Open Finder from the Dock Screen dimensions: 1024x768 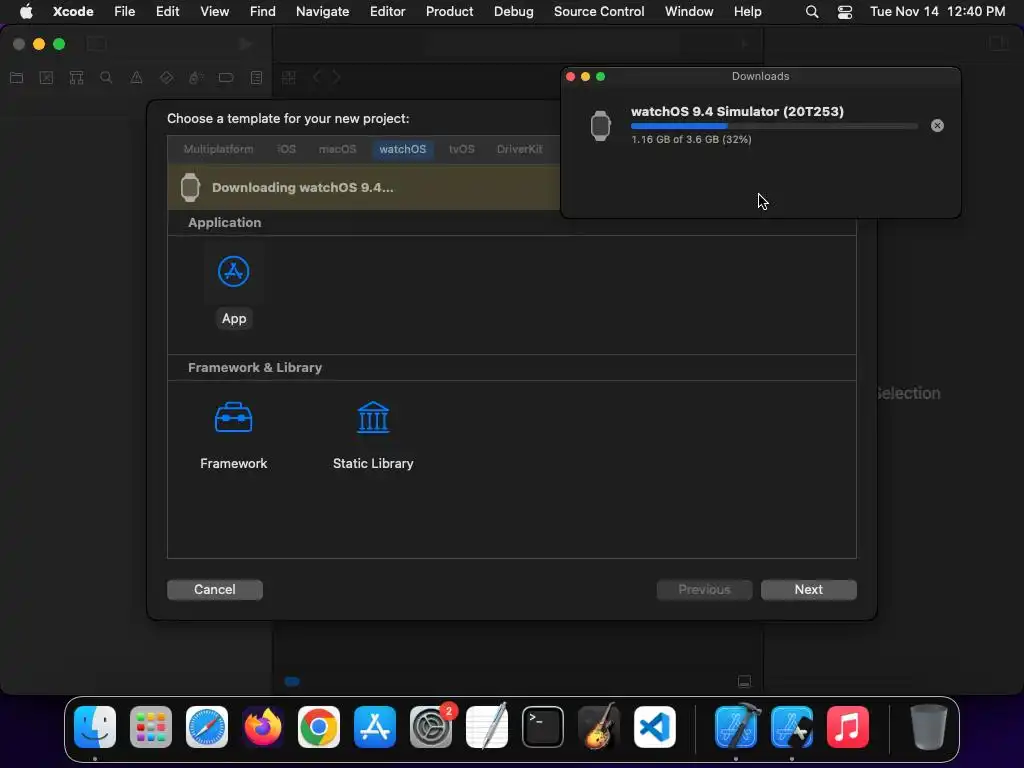click(x=95, y=727)
